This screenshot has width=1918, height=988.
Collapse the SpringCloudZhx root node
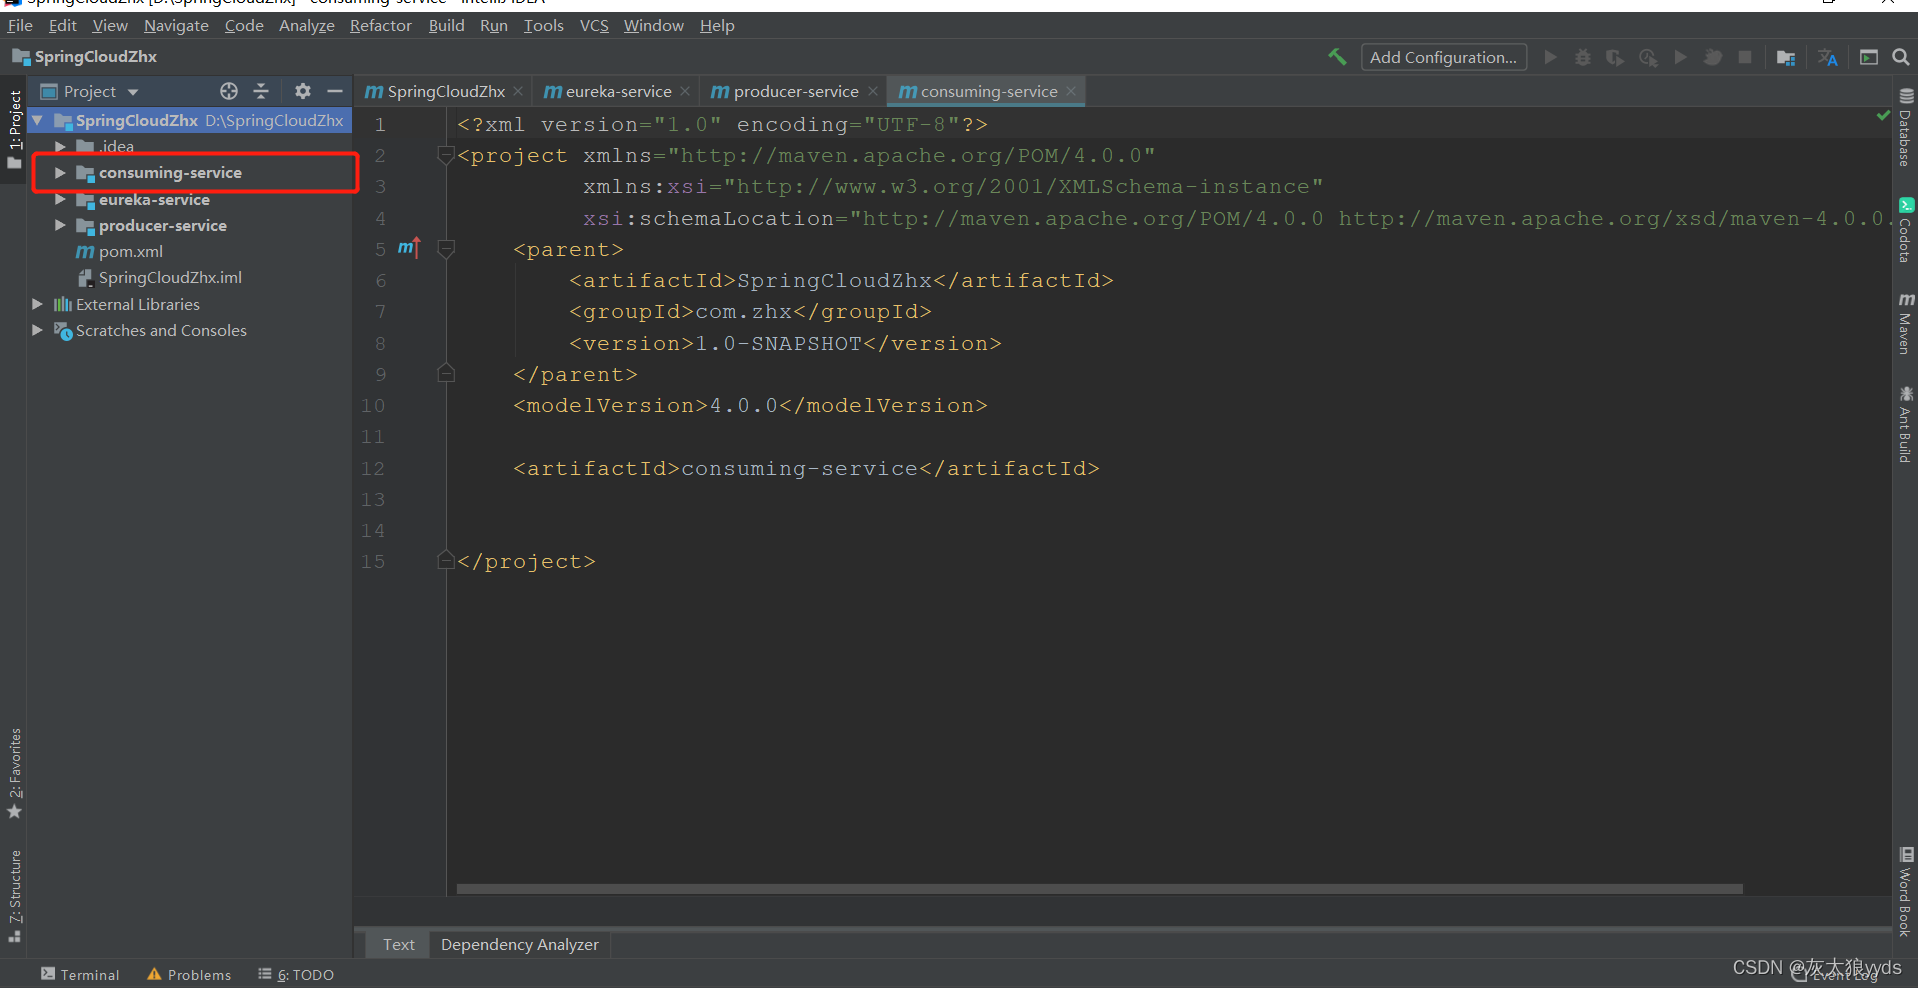(x=37, y=120)
